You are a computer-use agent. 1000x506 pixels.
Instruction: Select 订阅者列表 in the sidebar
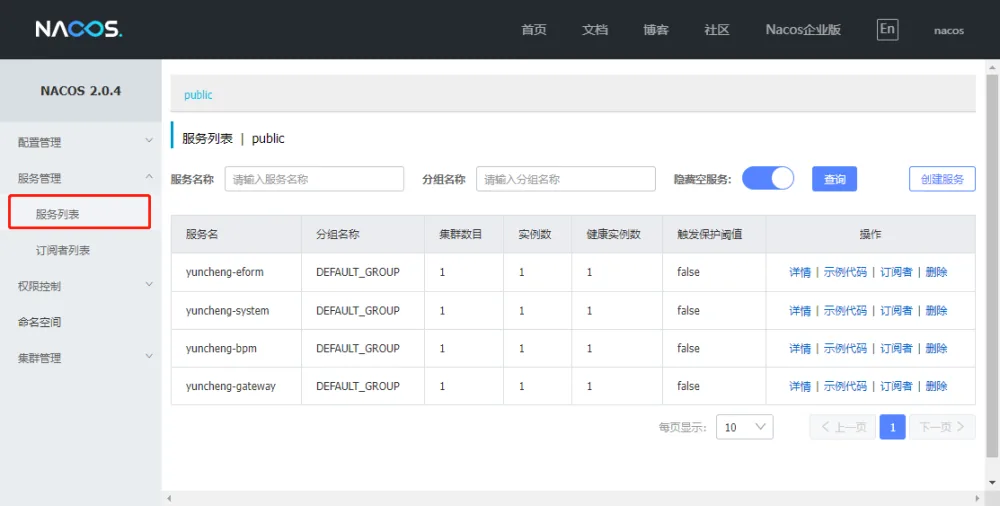pos(62,250)
